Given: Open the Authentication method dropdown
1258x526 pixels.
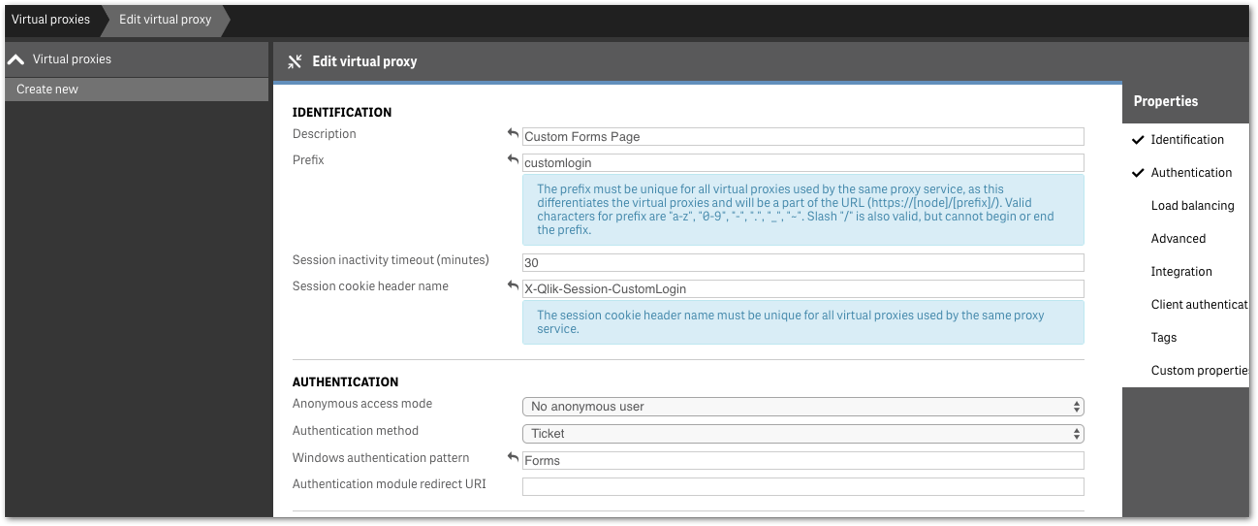Looking at the screenshot, I should click(802, 434).
